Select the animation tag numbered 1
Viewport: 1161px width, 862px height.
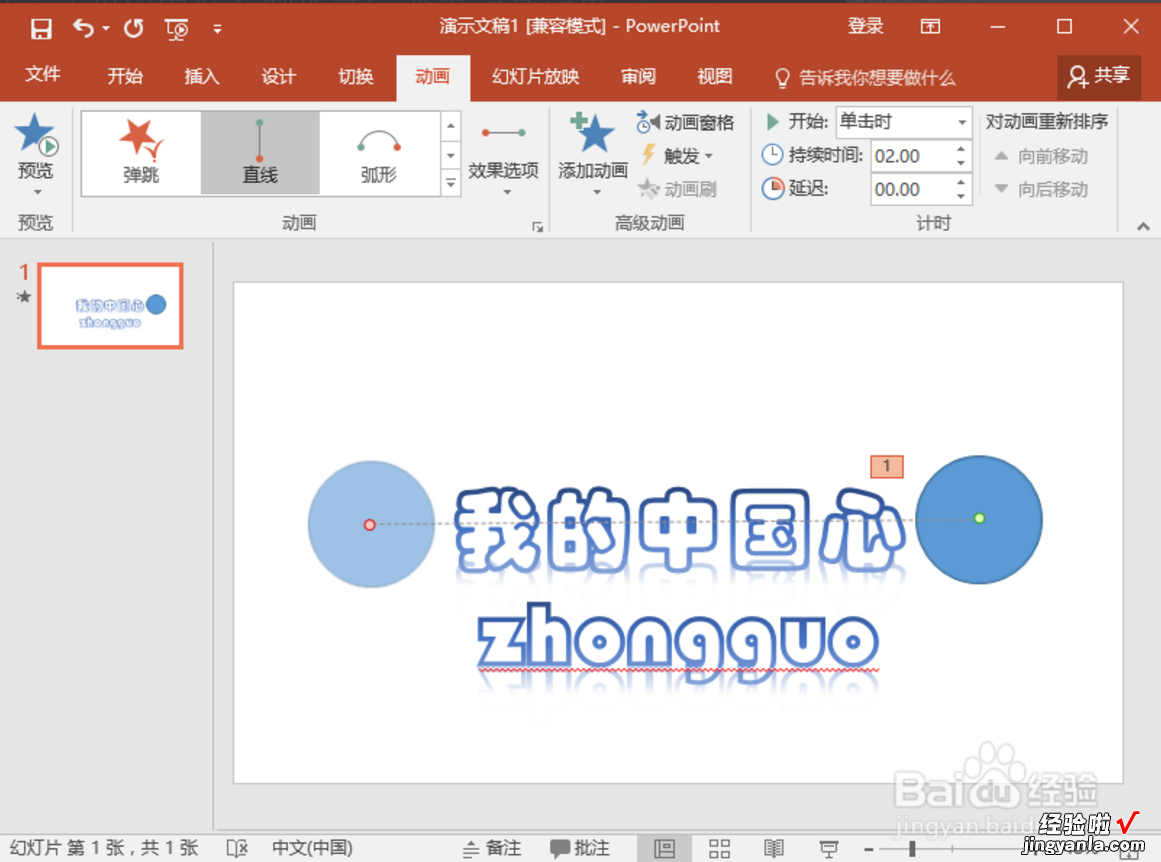tap(886, 467)
